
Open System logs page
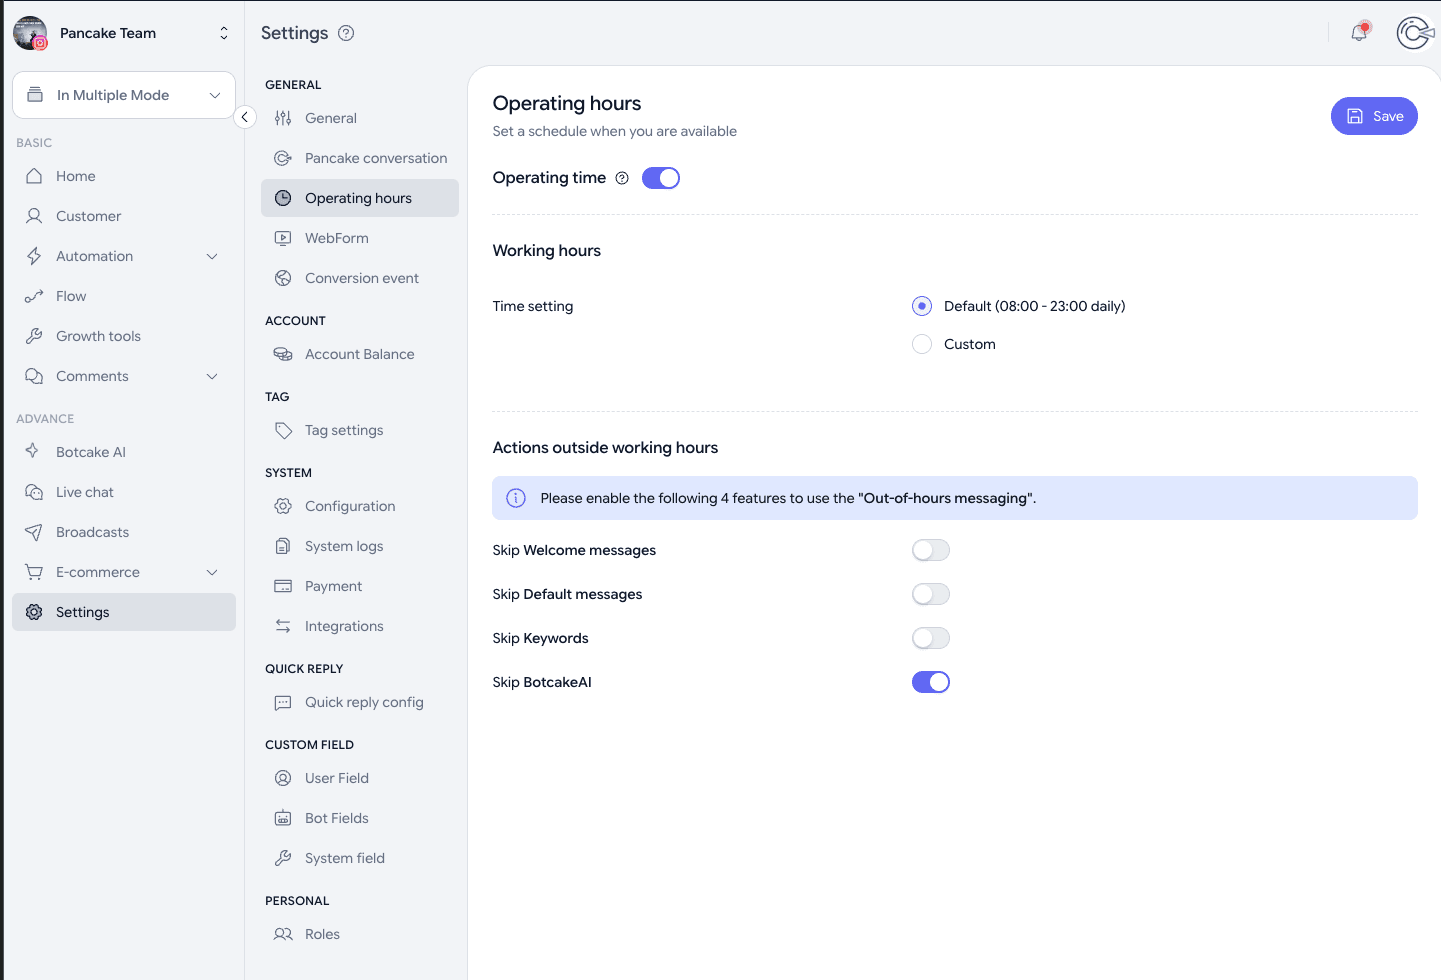360,546
